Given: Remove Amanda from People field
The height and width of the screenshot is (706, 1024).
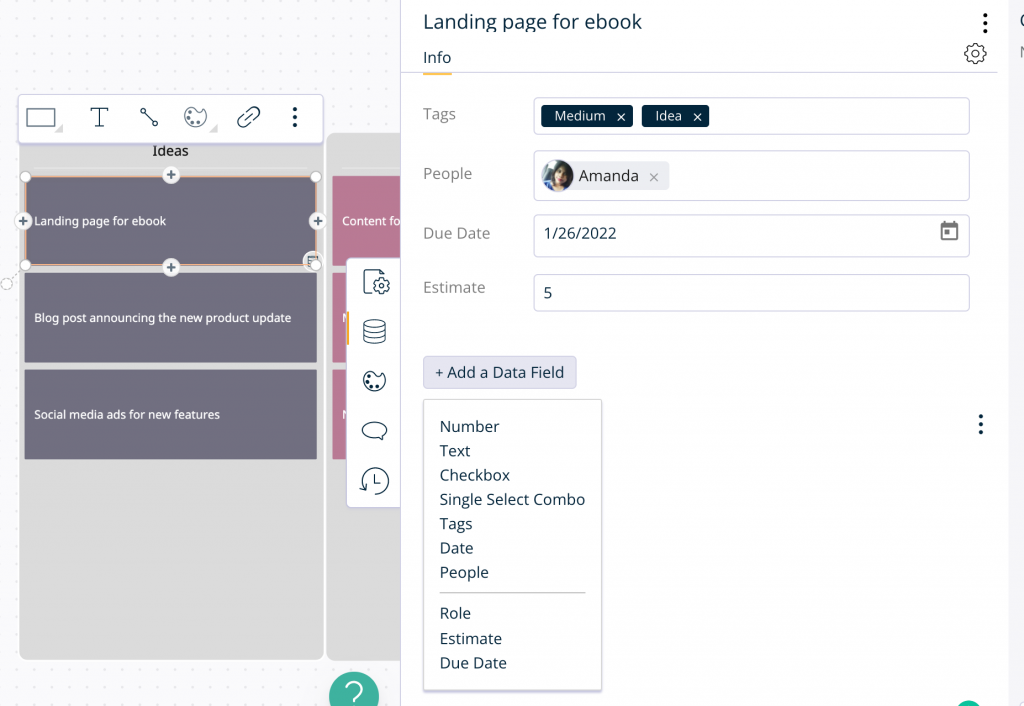Looking at the screenshot, I should (654, 177).
